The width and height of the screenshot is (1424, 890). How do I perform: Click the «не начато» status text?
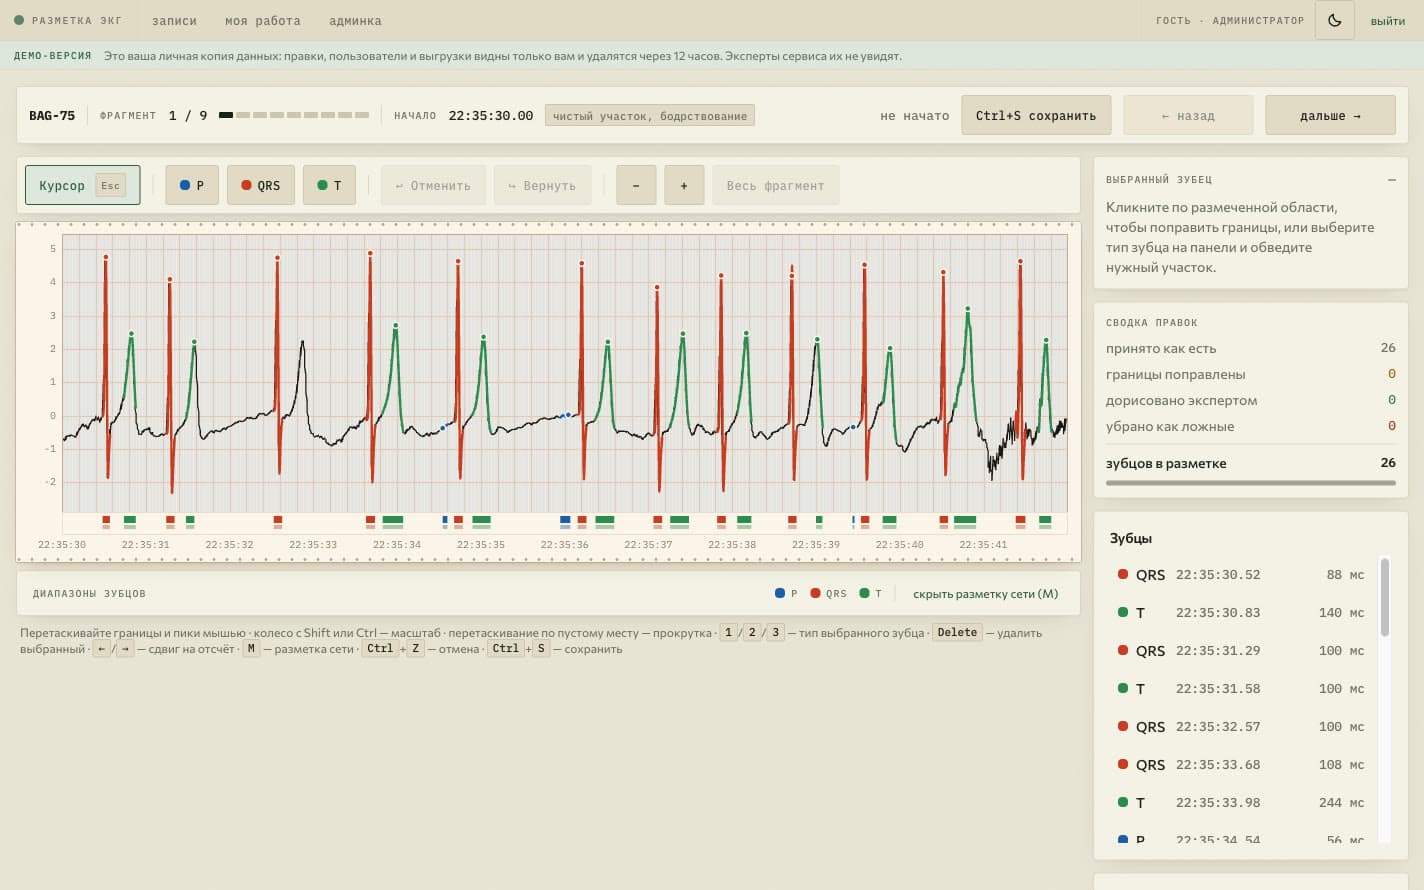coord(914,115)
